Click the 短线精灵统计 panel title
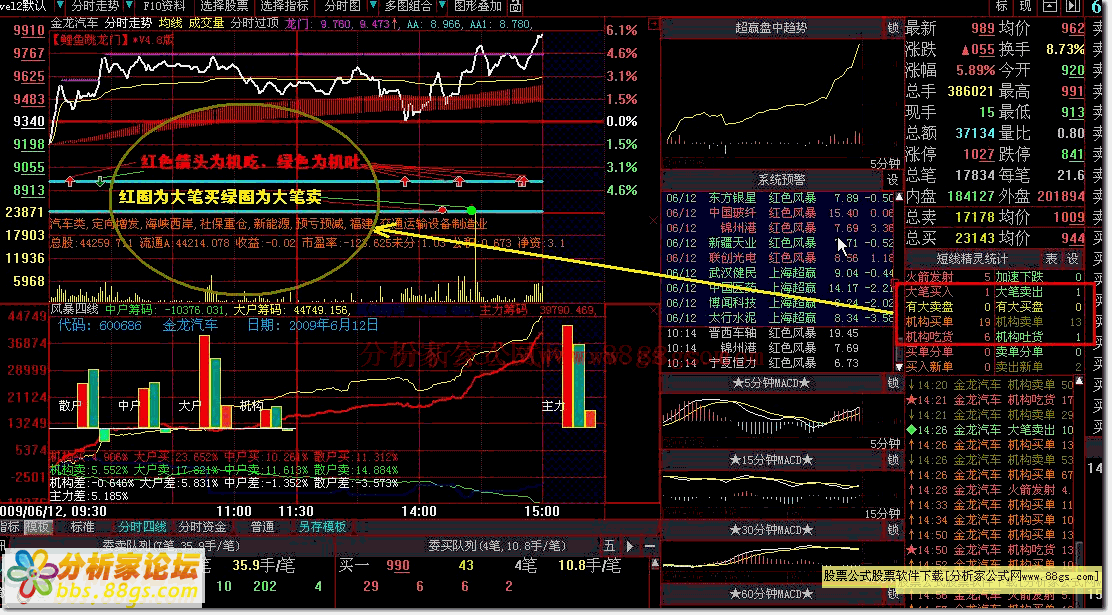The height and width of the screenshot is (615, 1112). (972, 259)
